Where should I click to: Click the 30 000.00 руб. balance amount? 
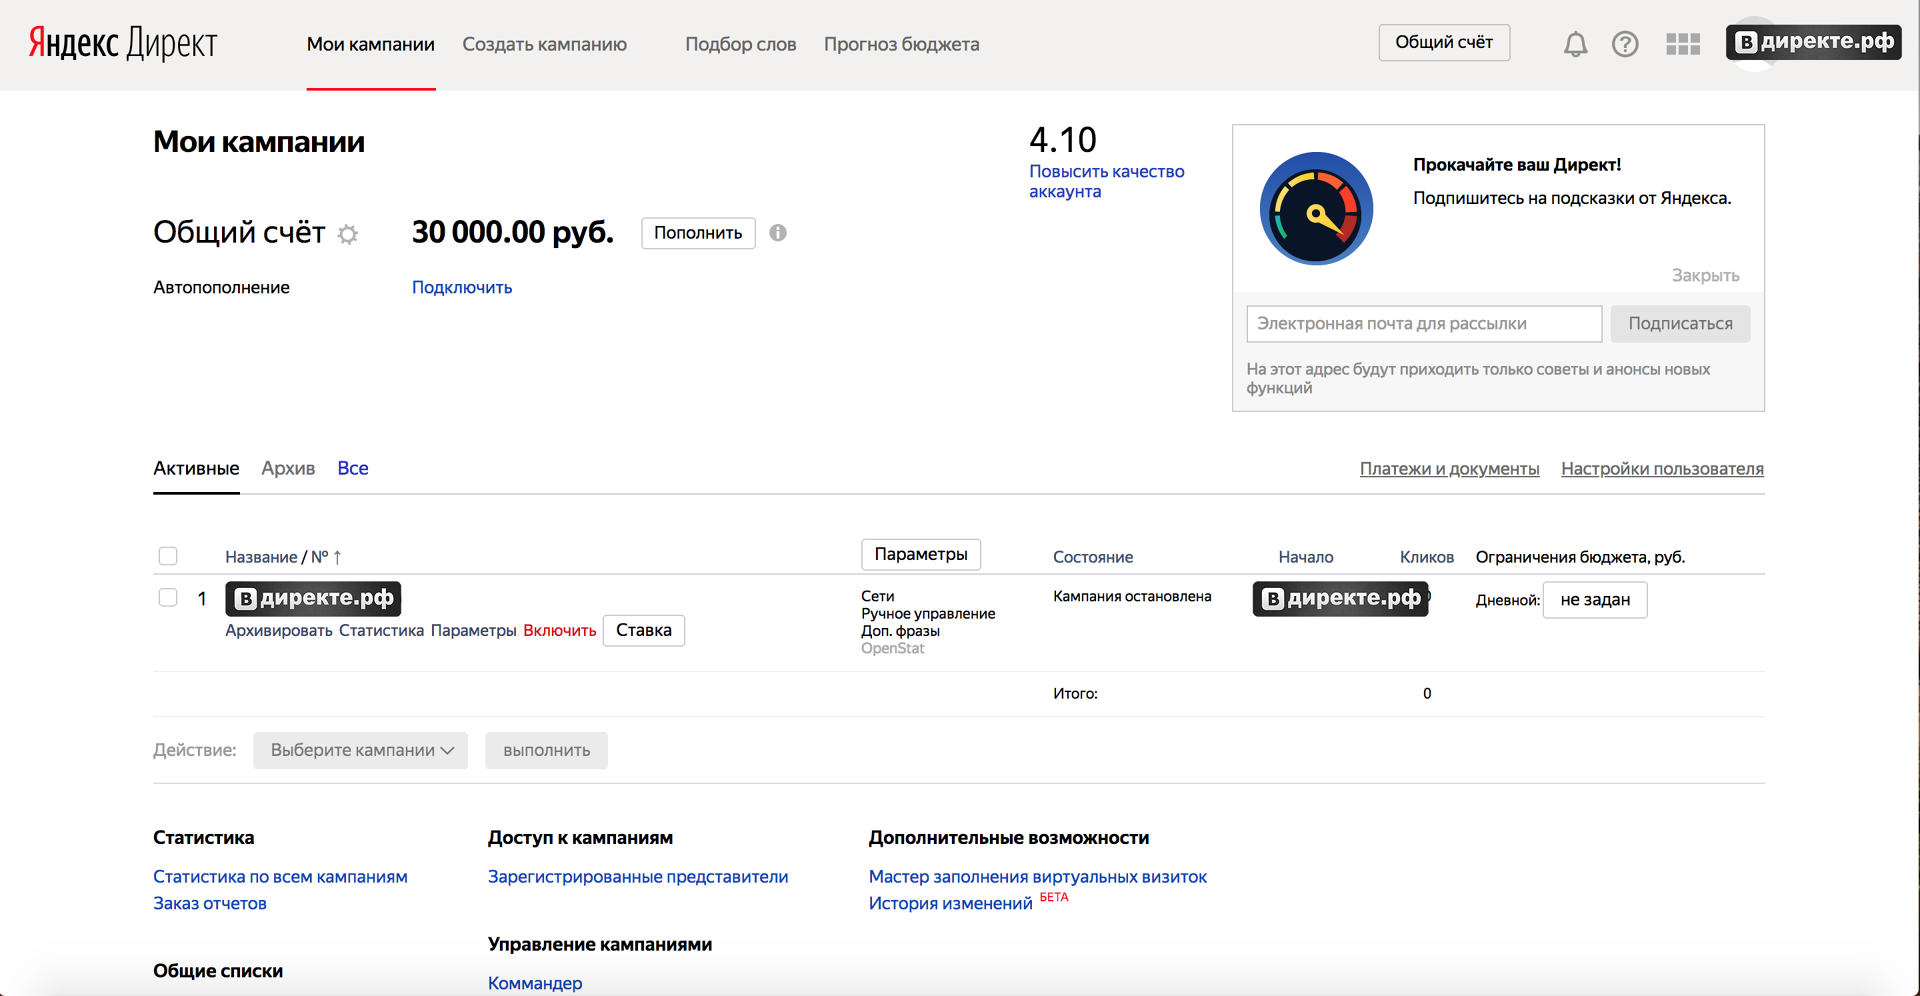click(x=512, y=232)
